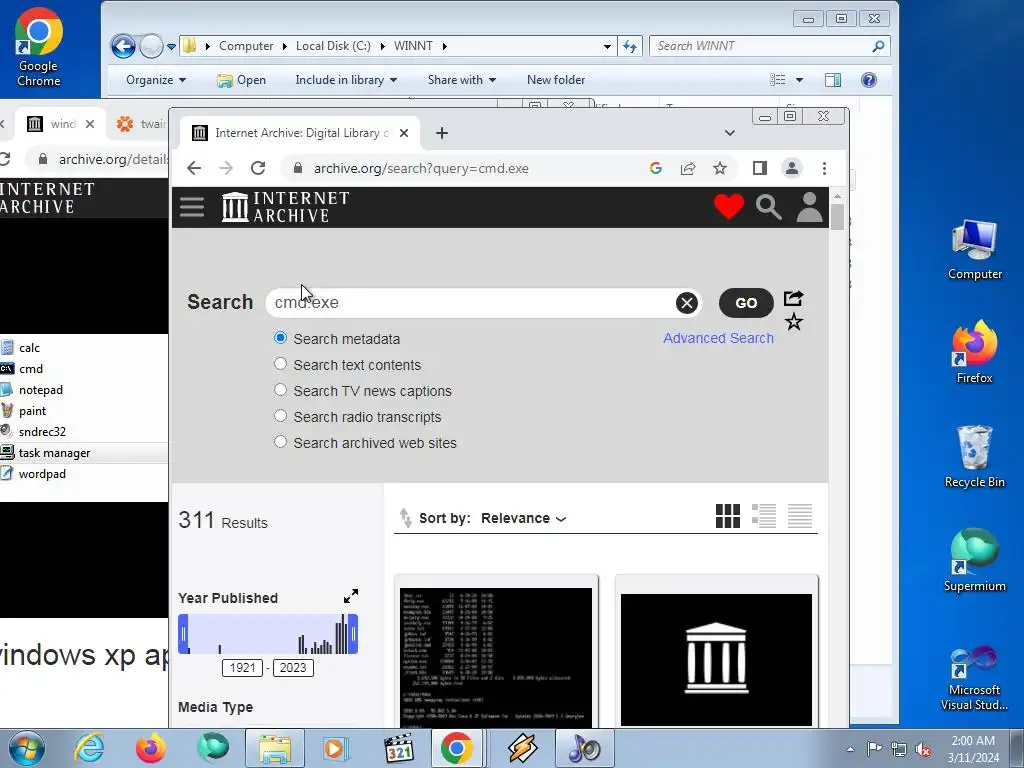Click the GO search button

coord(746,303)
